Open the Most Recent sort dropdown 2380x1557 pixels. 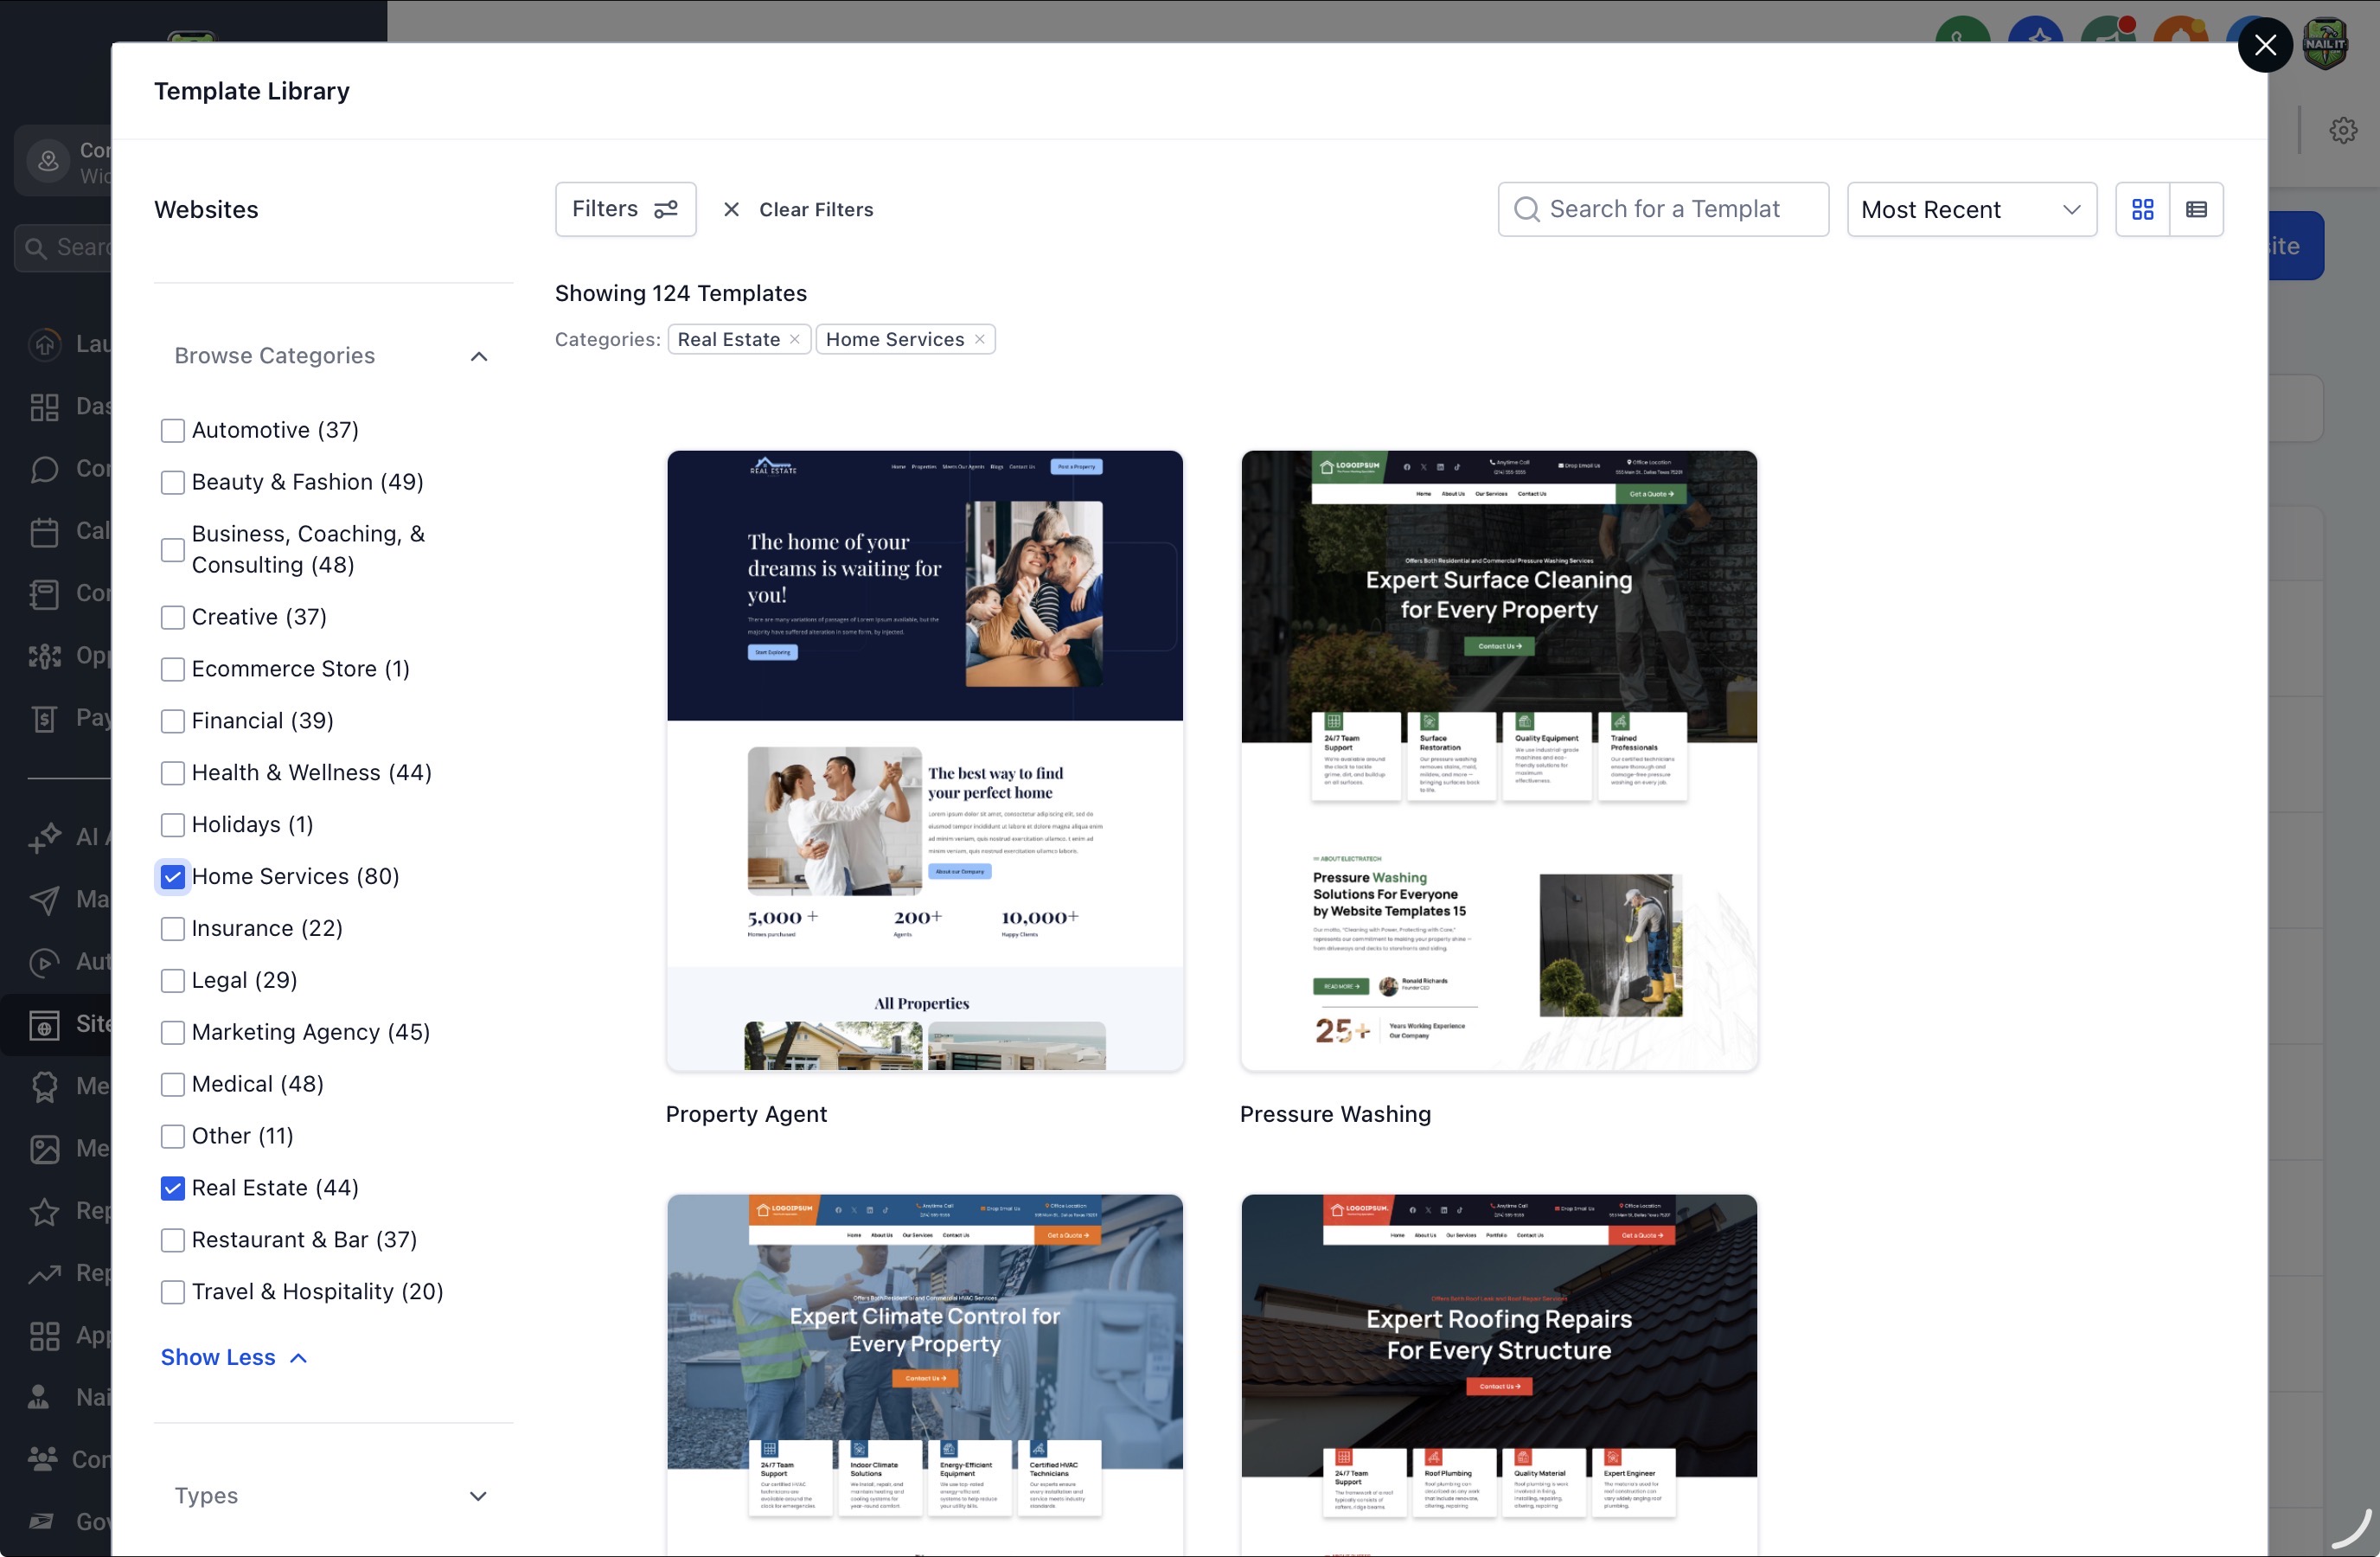pyautogui.click(x=1971, y=209)
